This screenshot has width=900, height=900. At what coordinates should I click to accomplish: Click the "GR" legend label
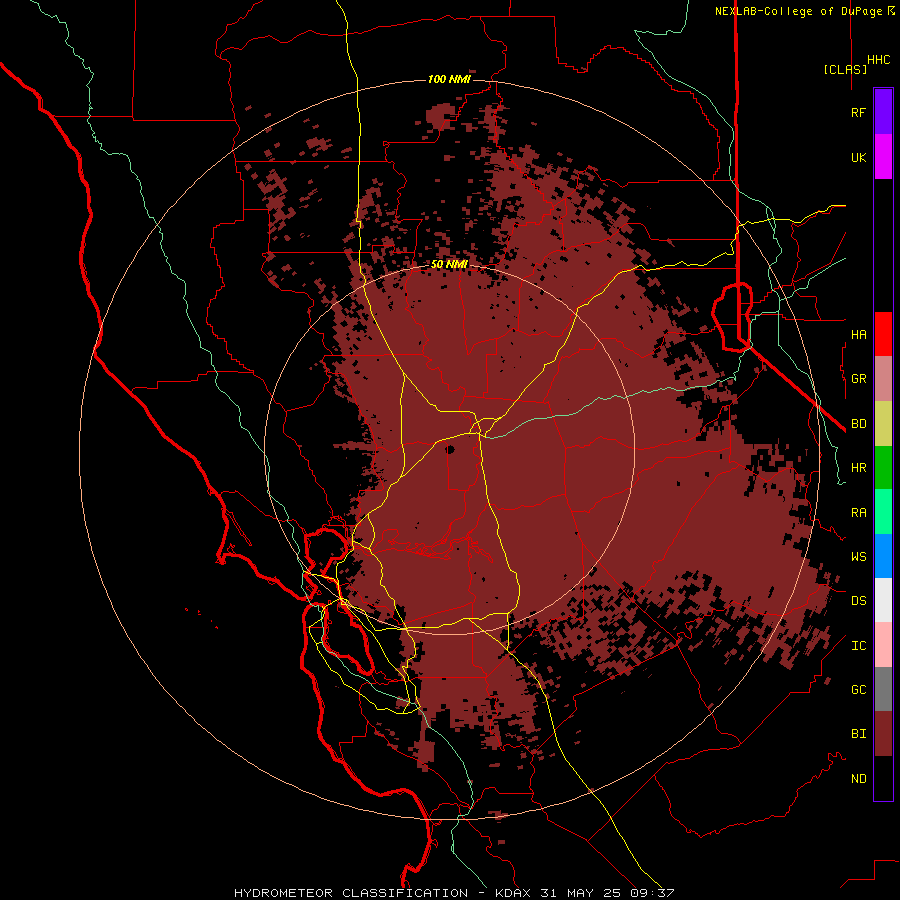[x=858, y=379]
